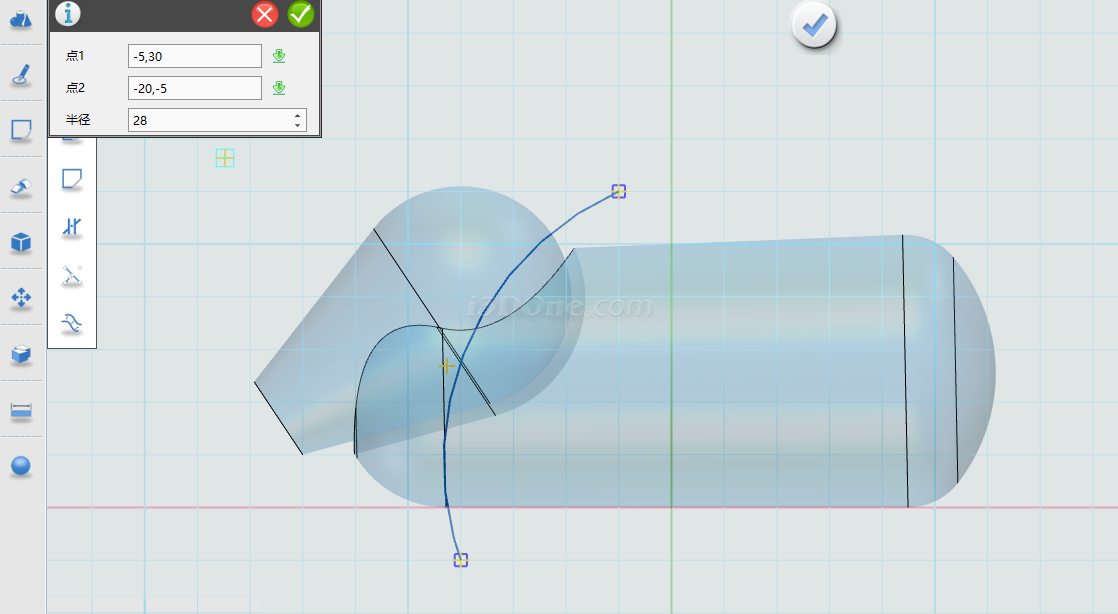Click the 点2 coordinate input field

tap(194, 88)
